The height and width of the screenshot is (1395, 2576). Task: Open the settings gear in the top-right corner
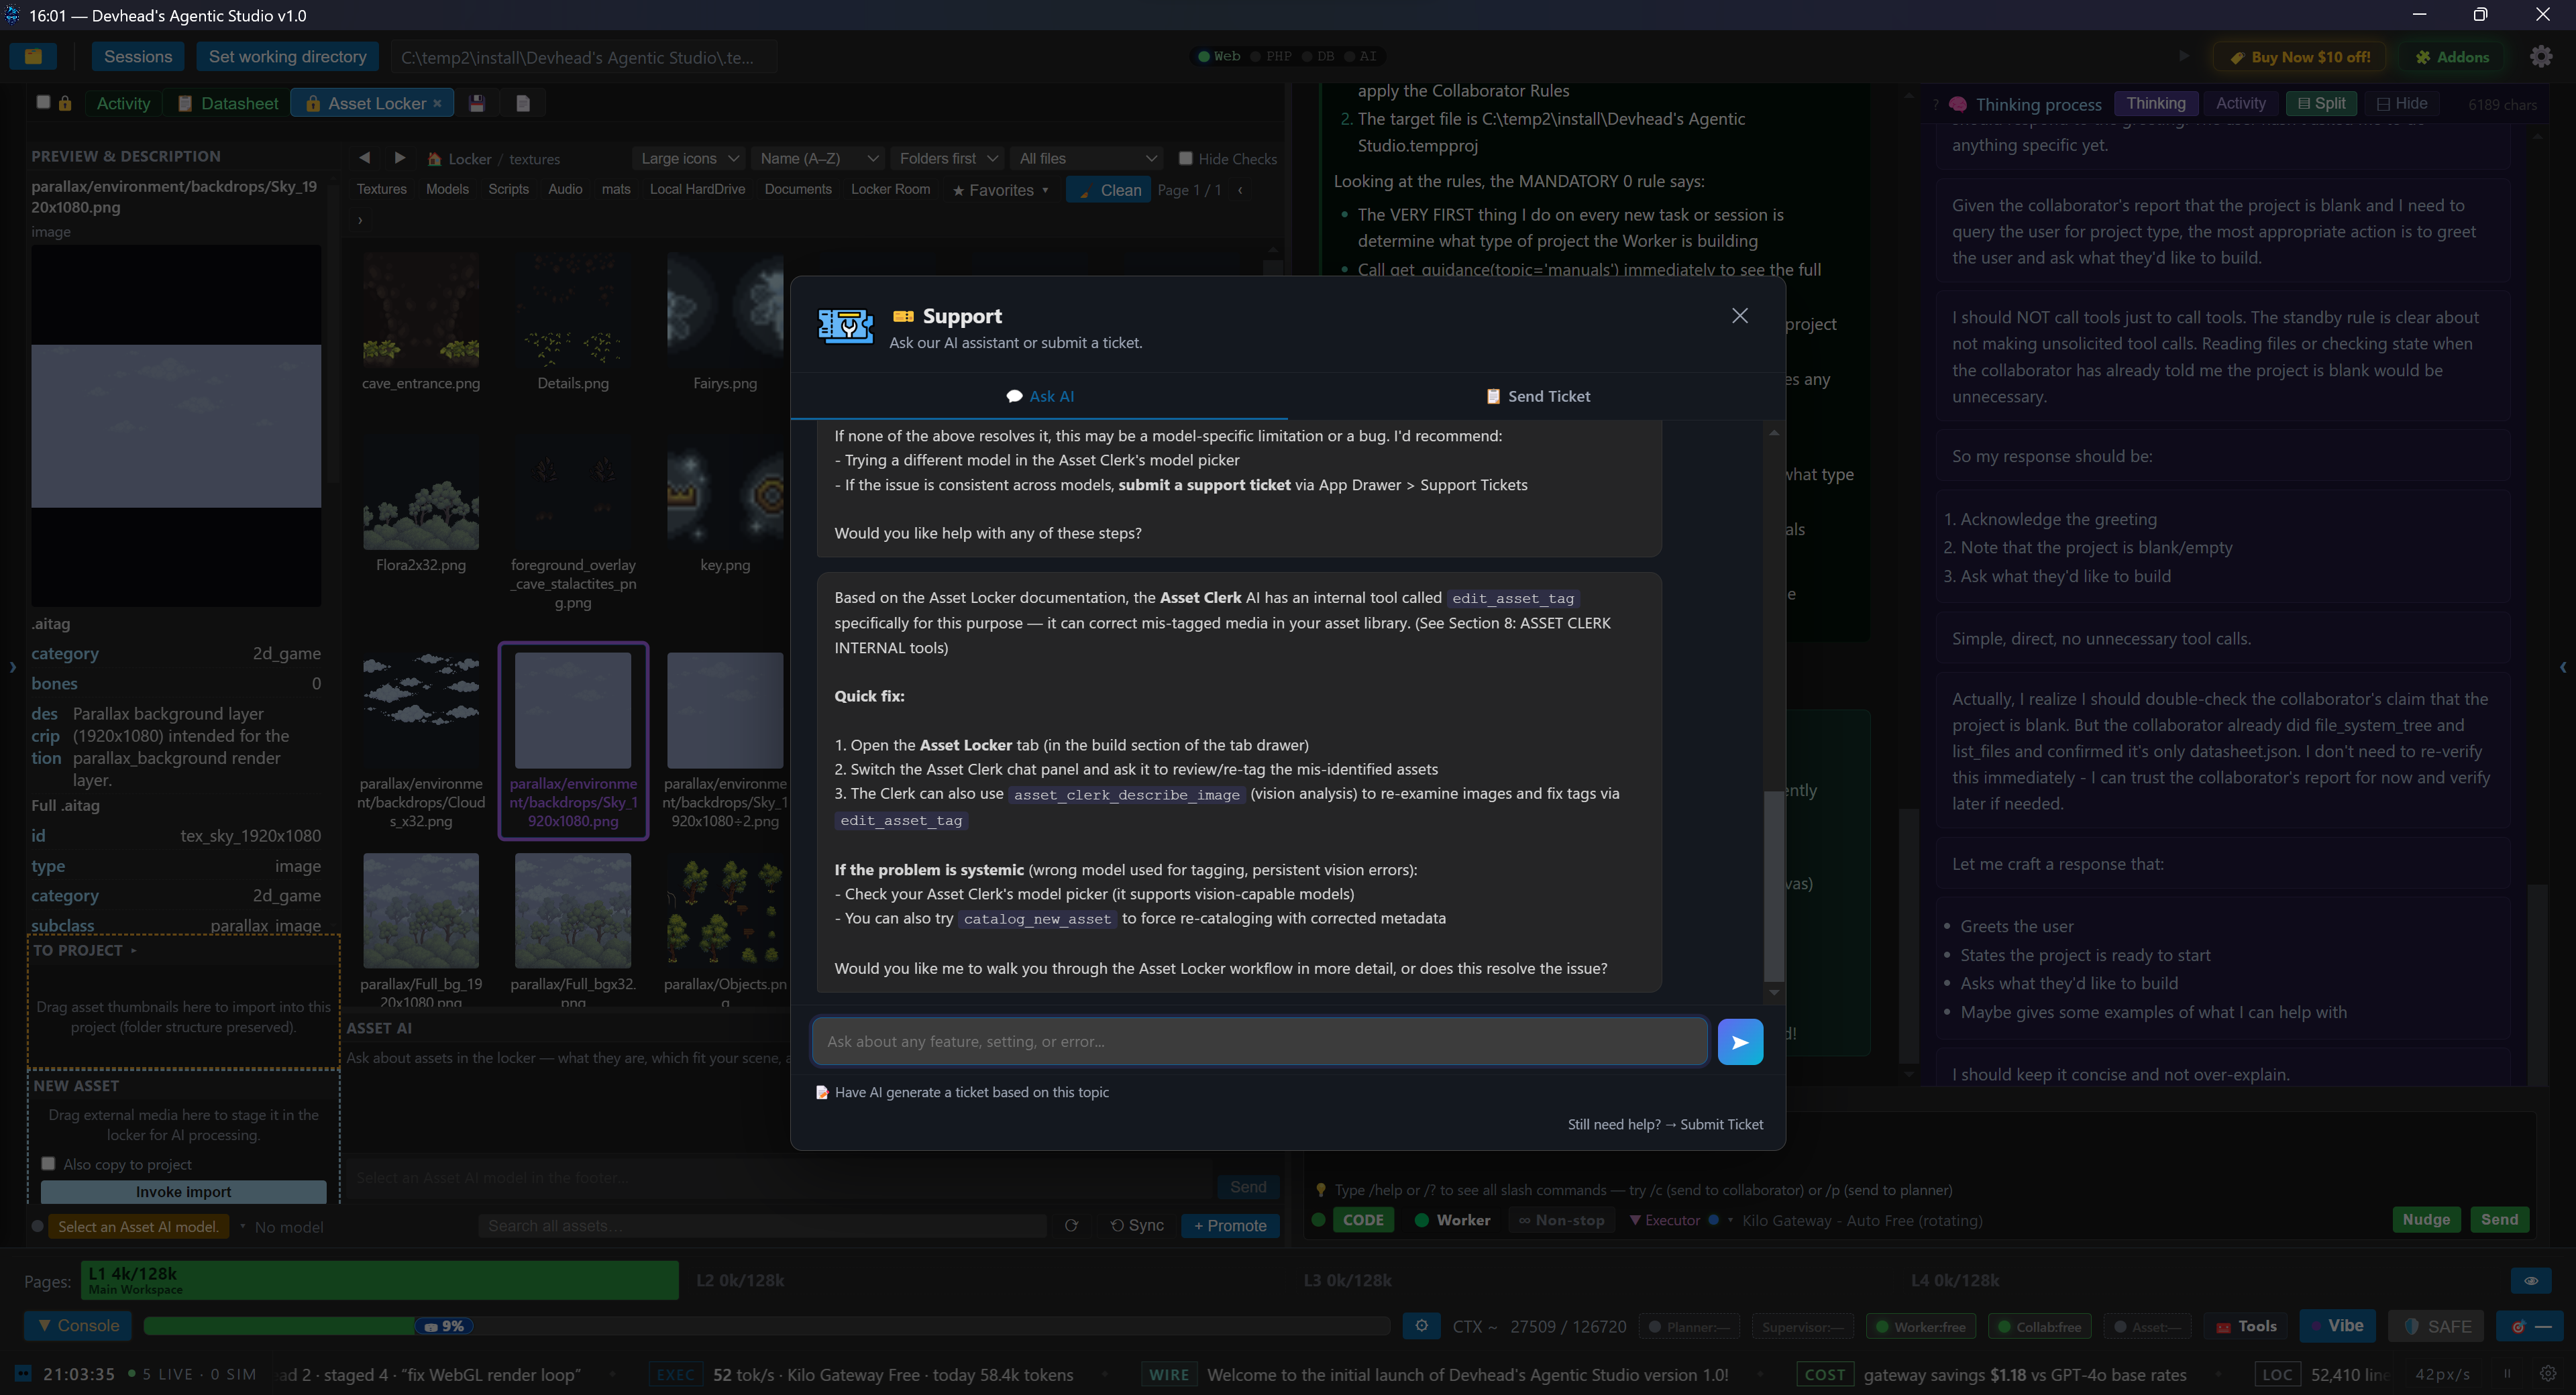pos(2541,57)
